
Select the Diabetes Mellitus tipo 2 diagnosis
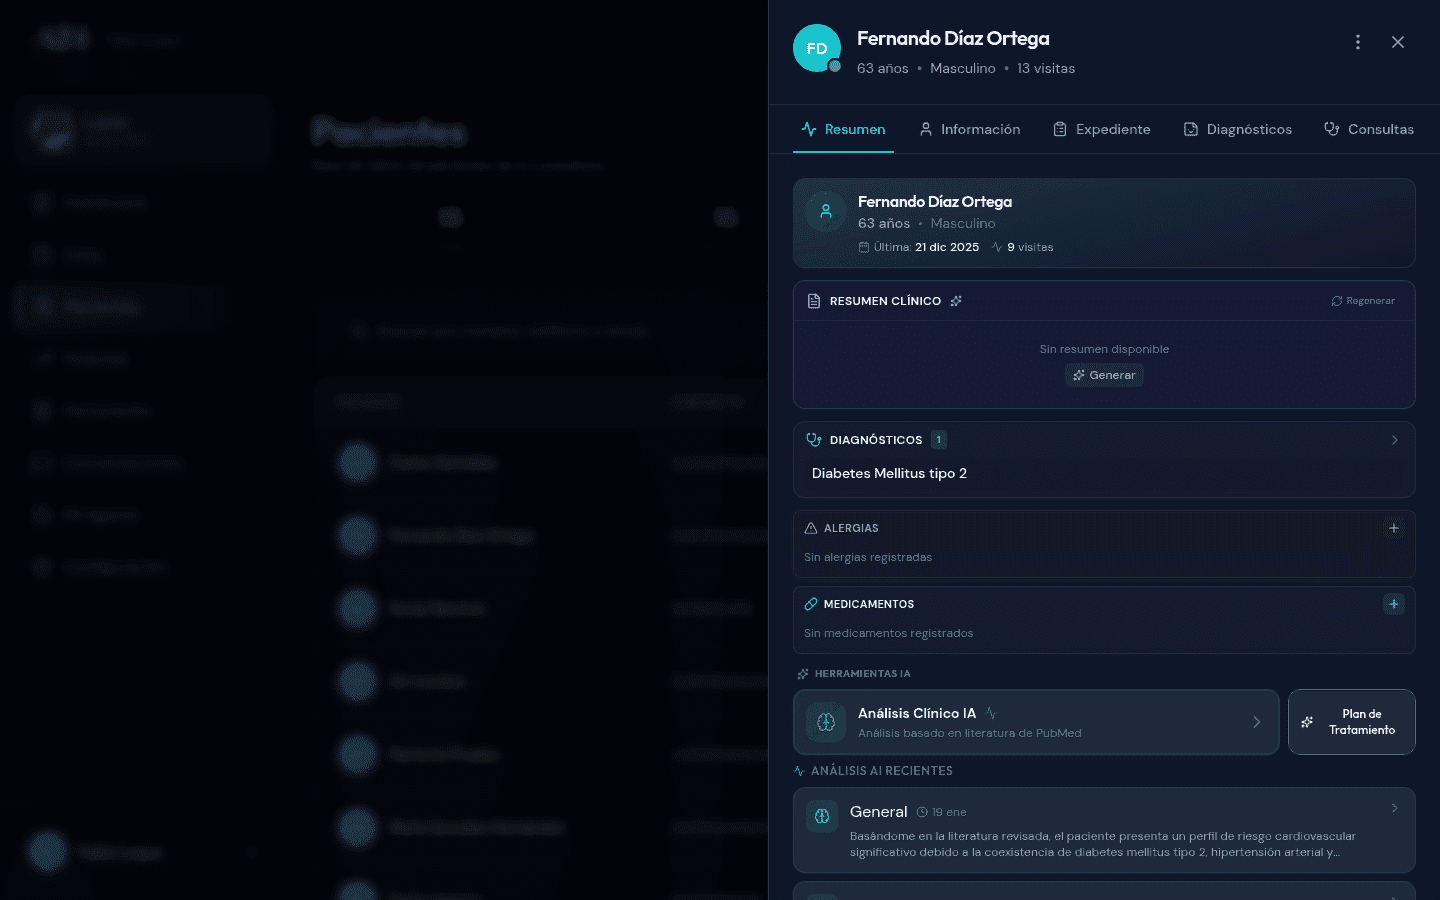point(889,473)
